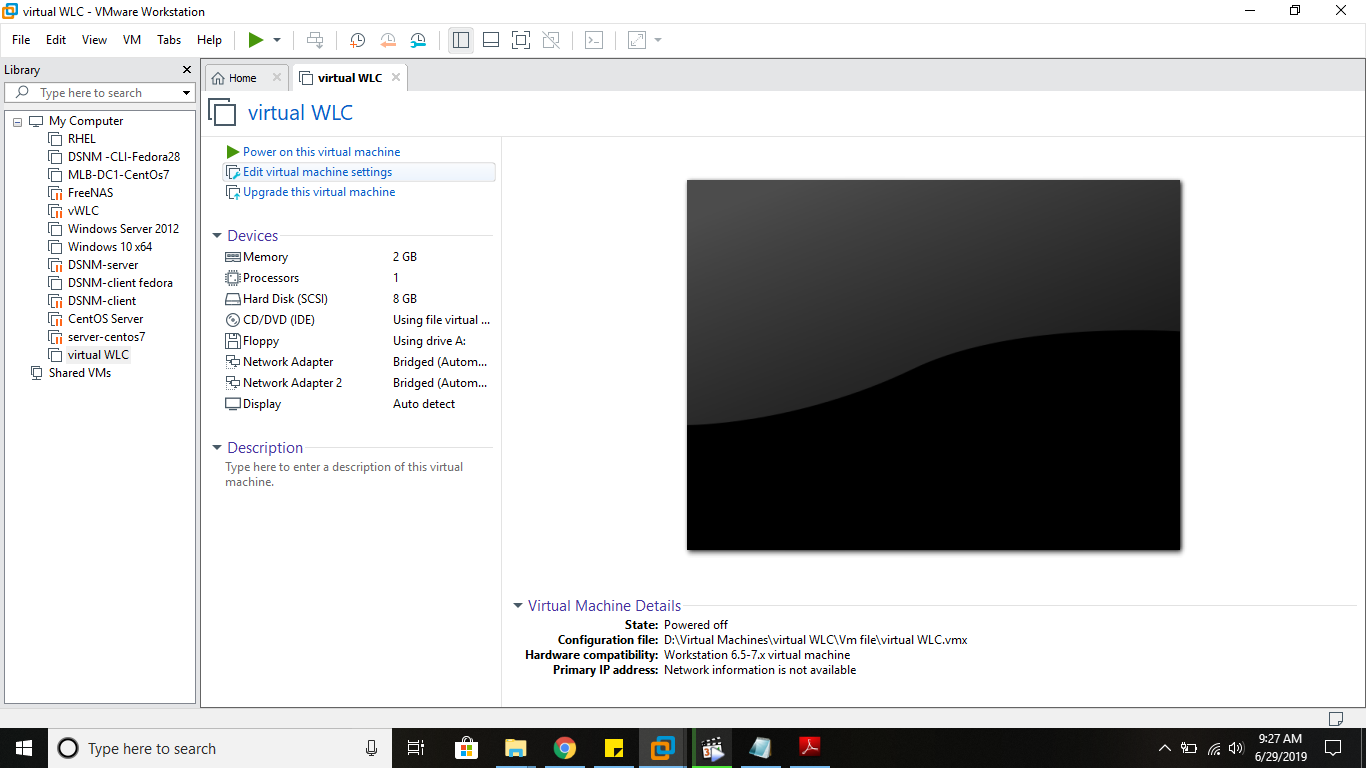Click the description text entry area
This screenshot has width=1366, height=768.
346,474
